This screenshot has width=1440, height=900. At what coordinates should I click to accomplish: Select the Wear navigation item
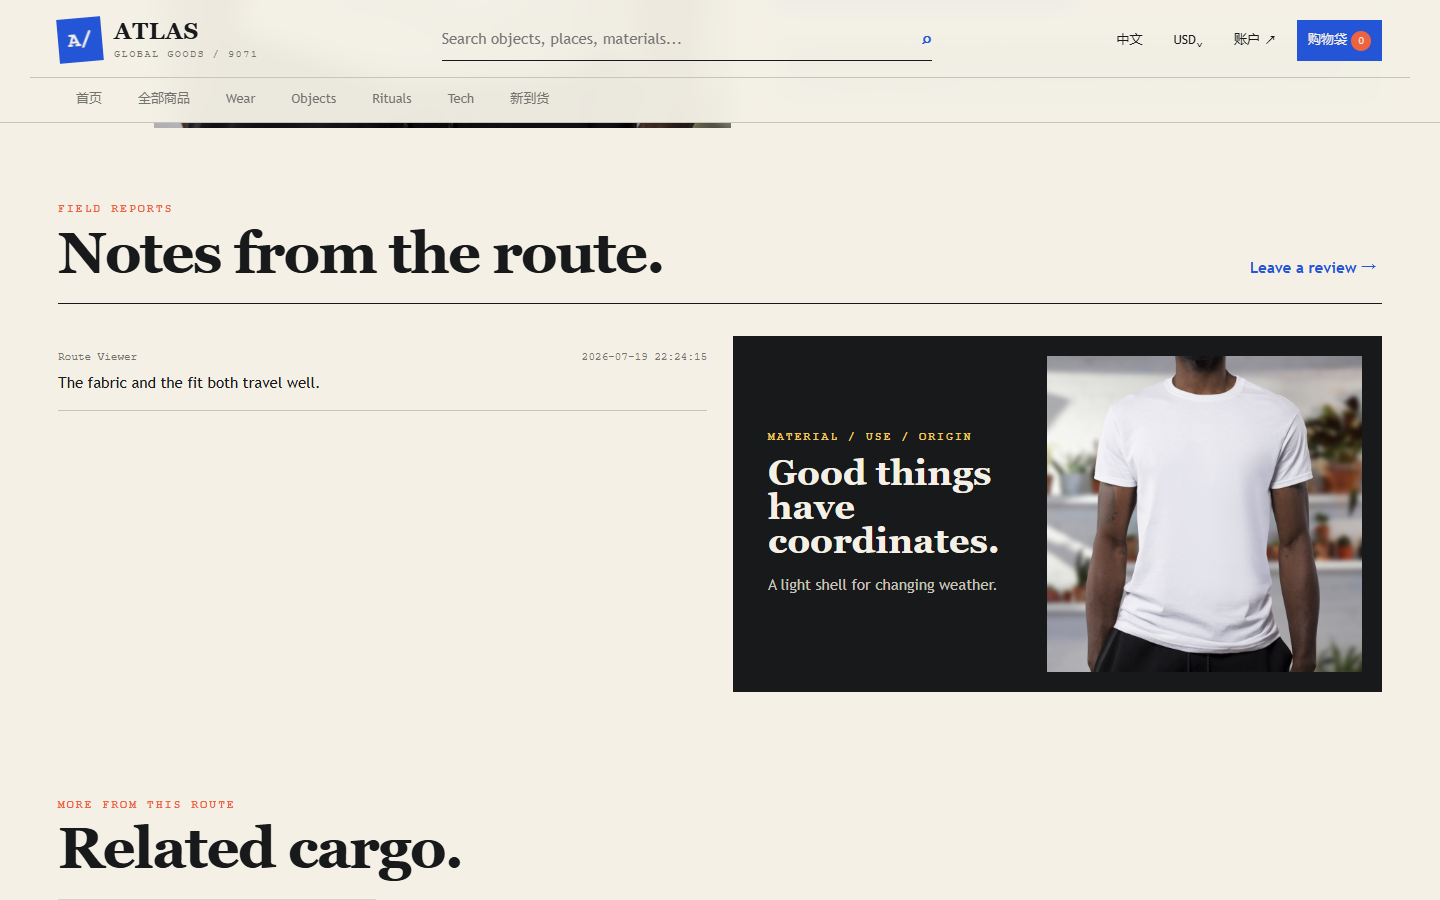click(x=240, y=98)
